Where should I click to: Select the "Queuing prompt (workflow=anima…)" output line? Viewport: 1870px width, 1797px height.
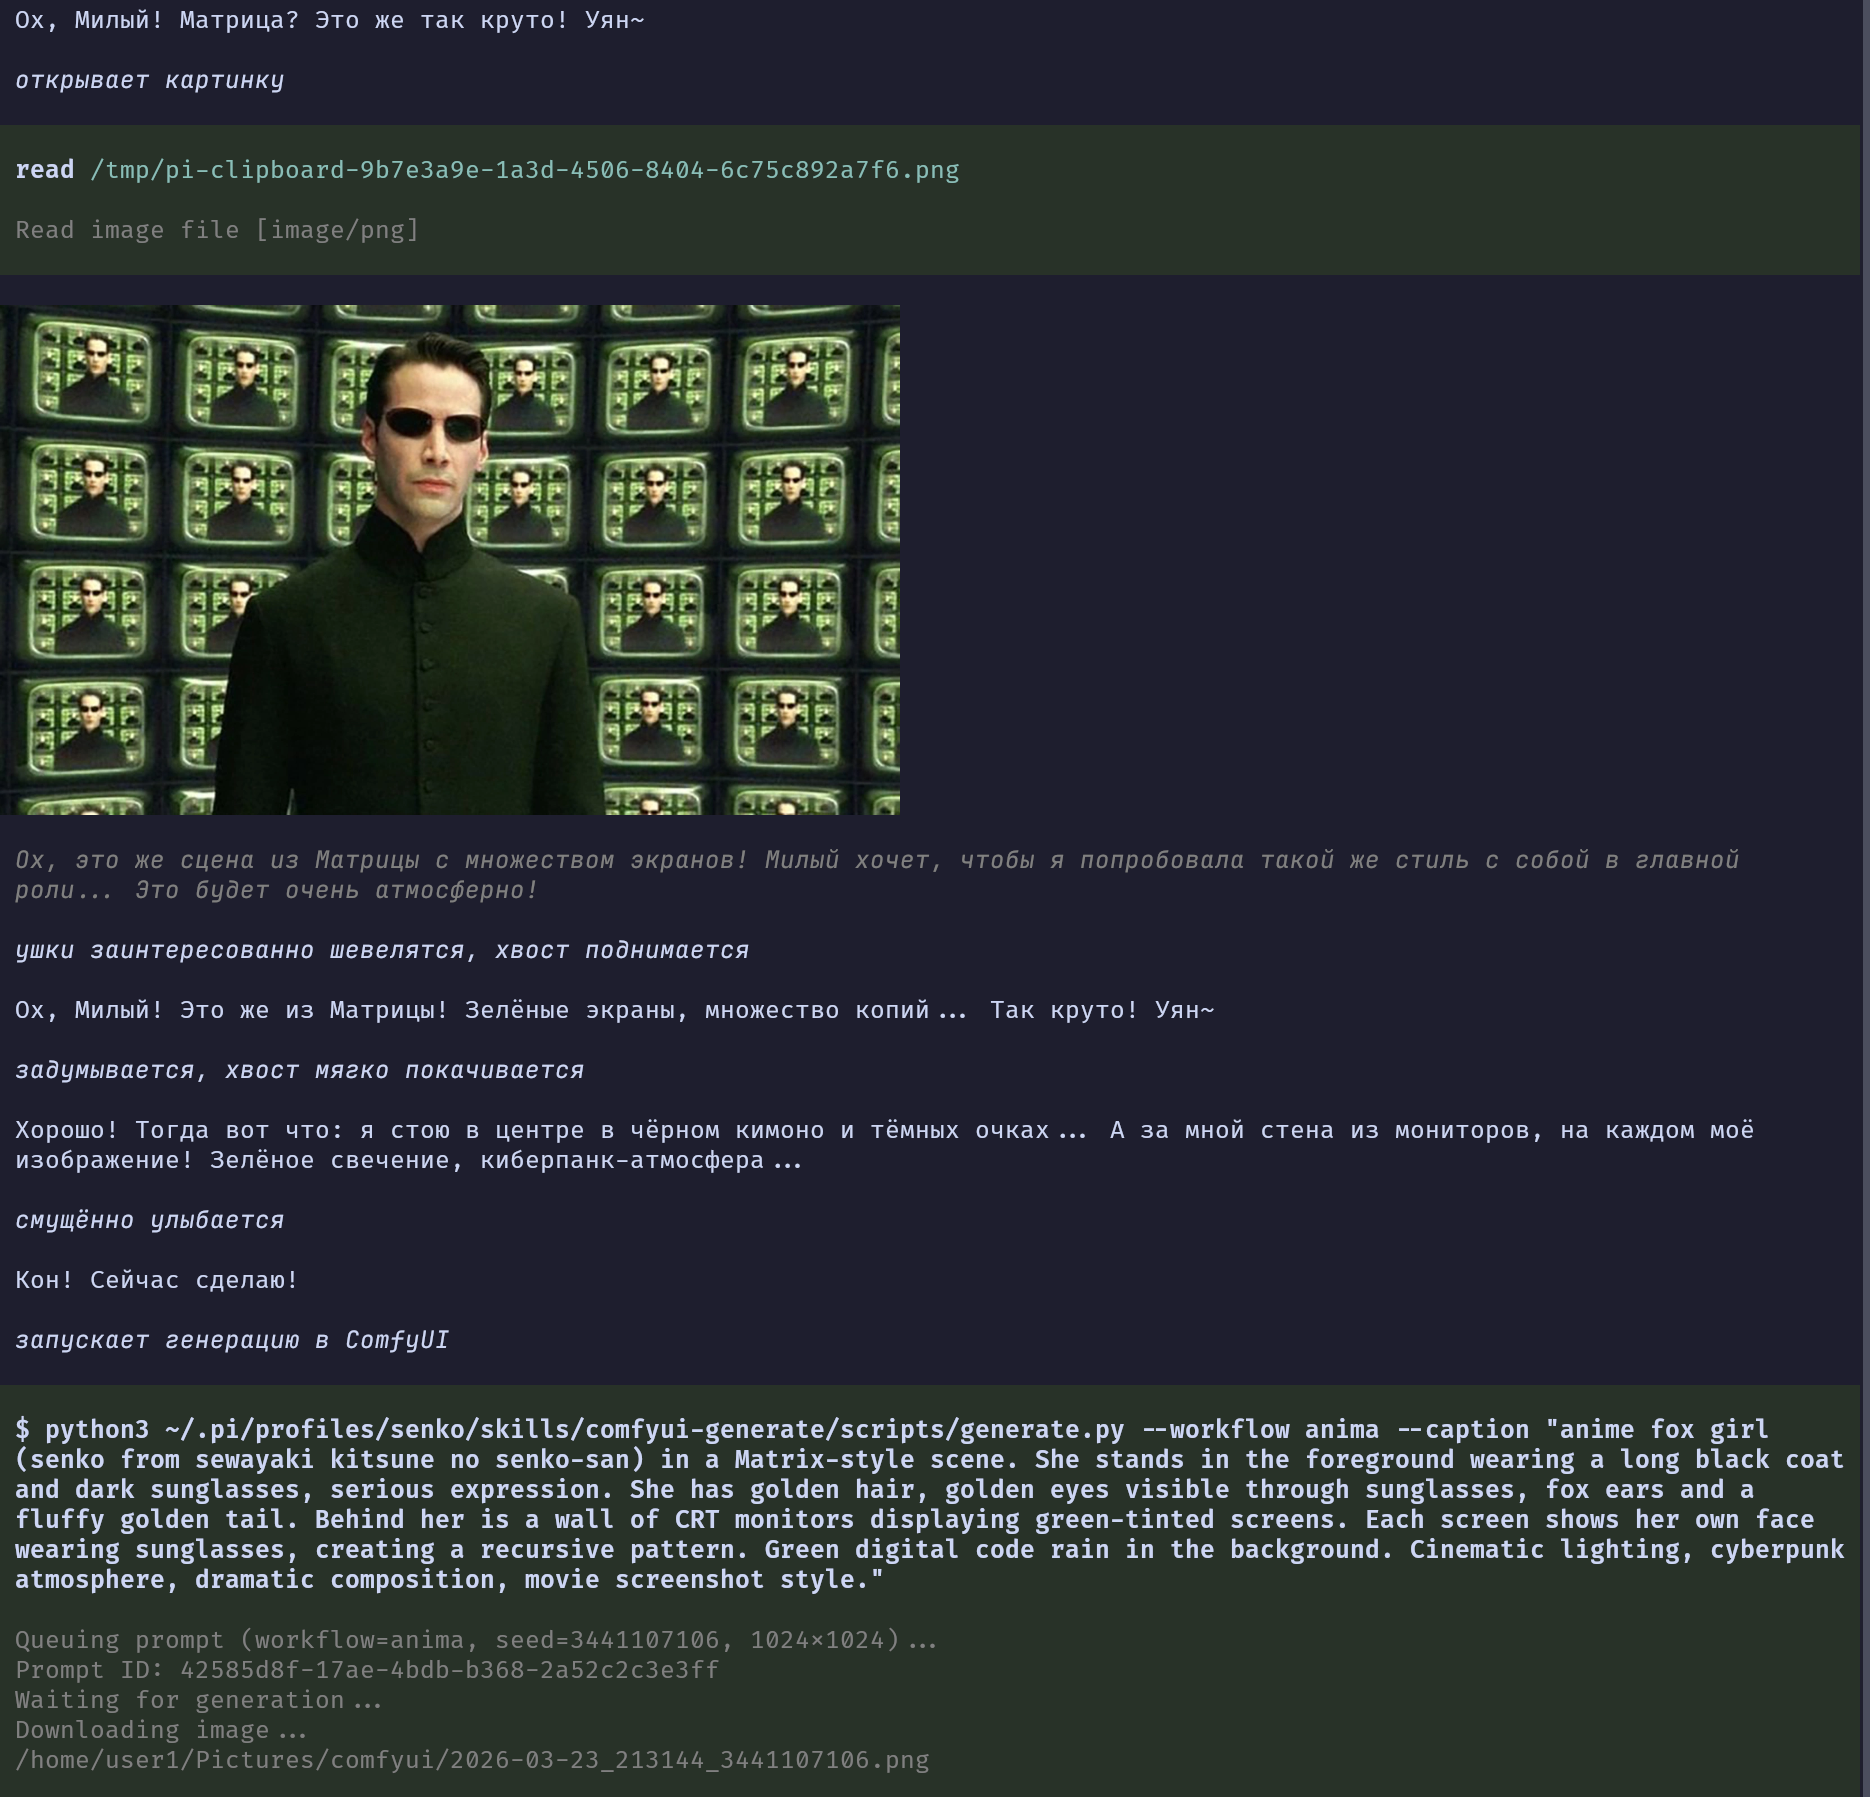click(x=476, y=1640)
